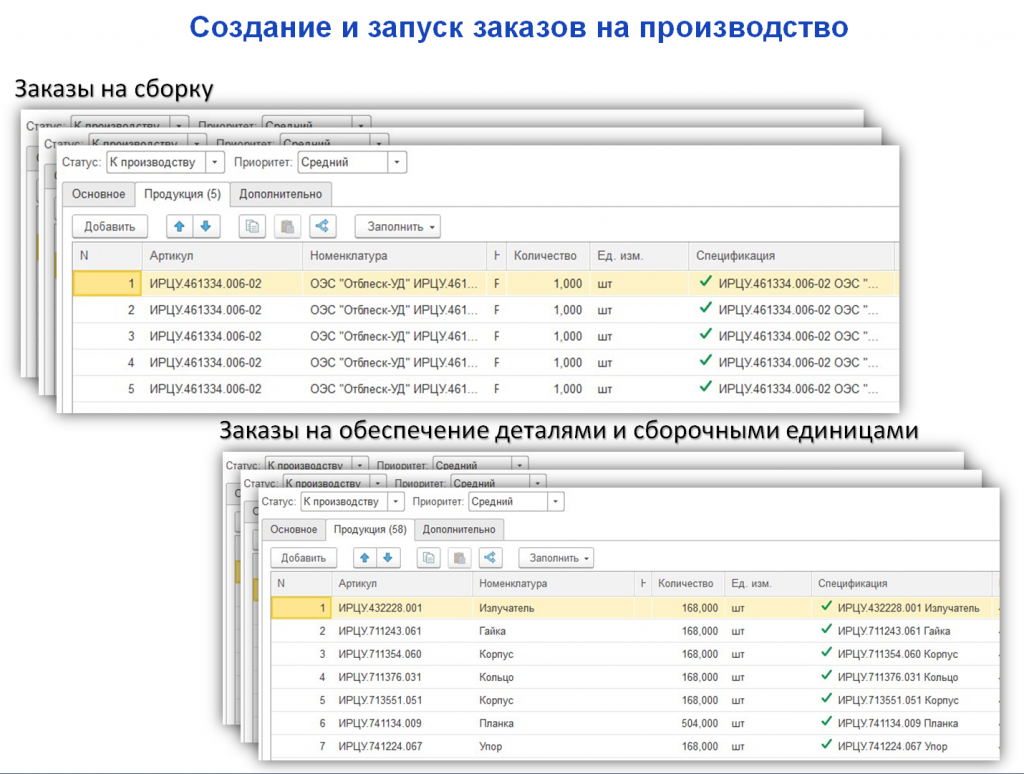Switch to the Основное tab beside Продукция (58)
The image size is (1024, 774).
pos(294,529)
